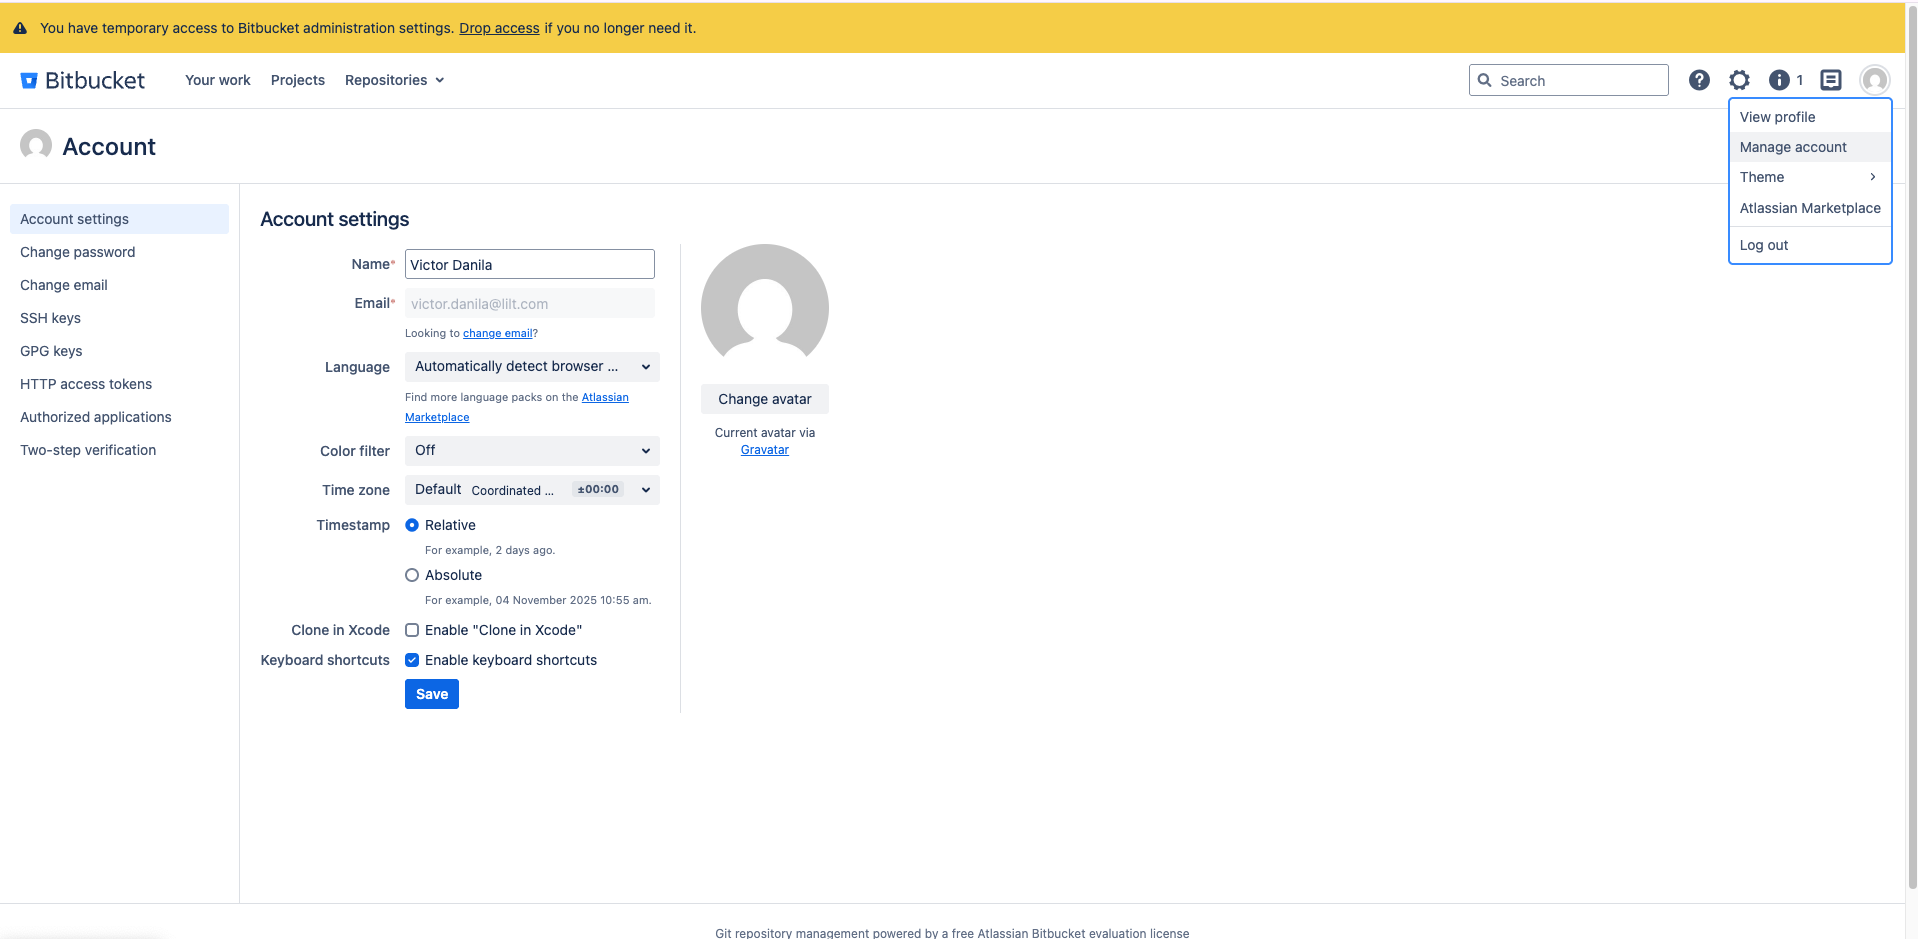The width and height of the screenshot is (1918, 939).
Task: Open the help question mark icon
Action: pos(1699,80)
